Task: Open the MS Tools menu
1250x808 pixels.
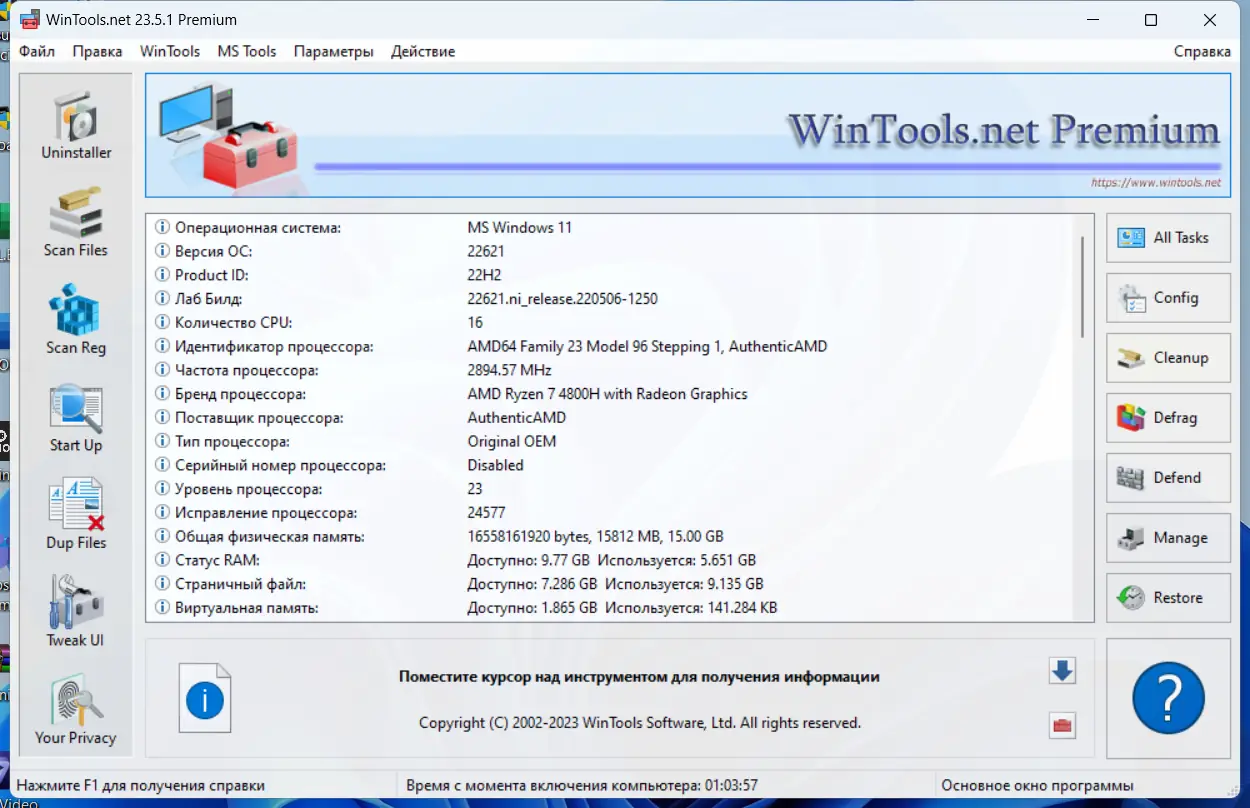Action: pos(247,51)
